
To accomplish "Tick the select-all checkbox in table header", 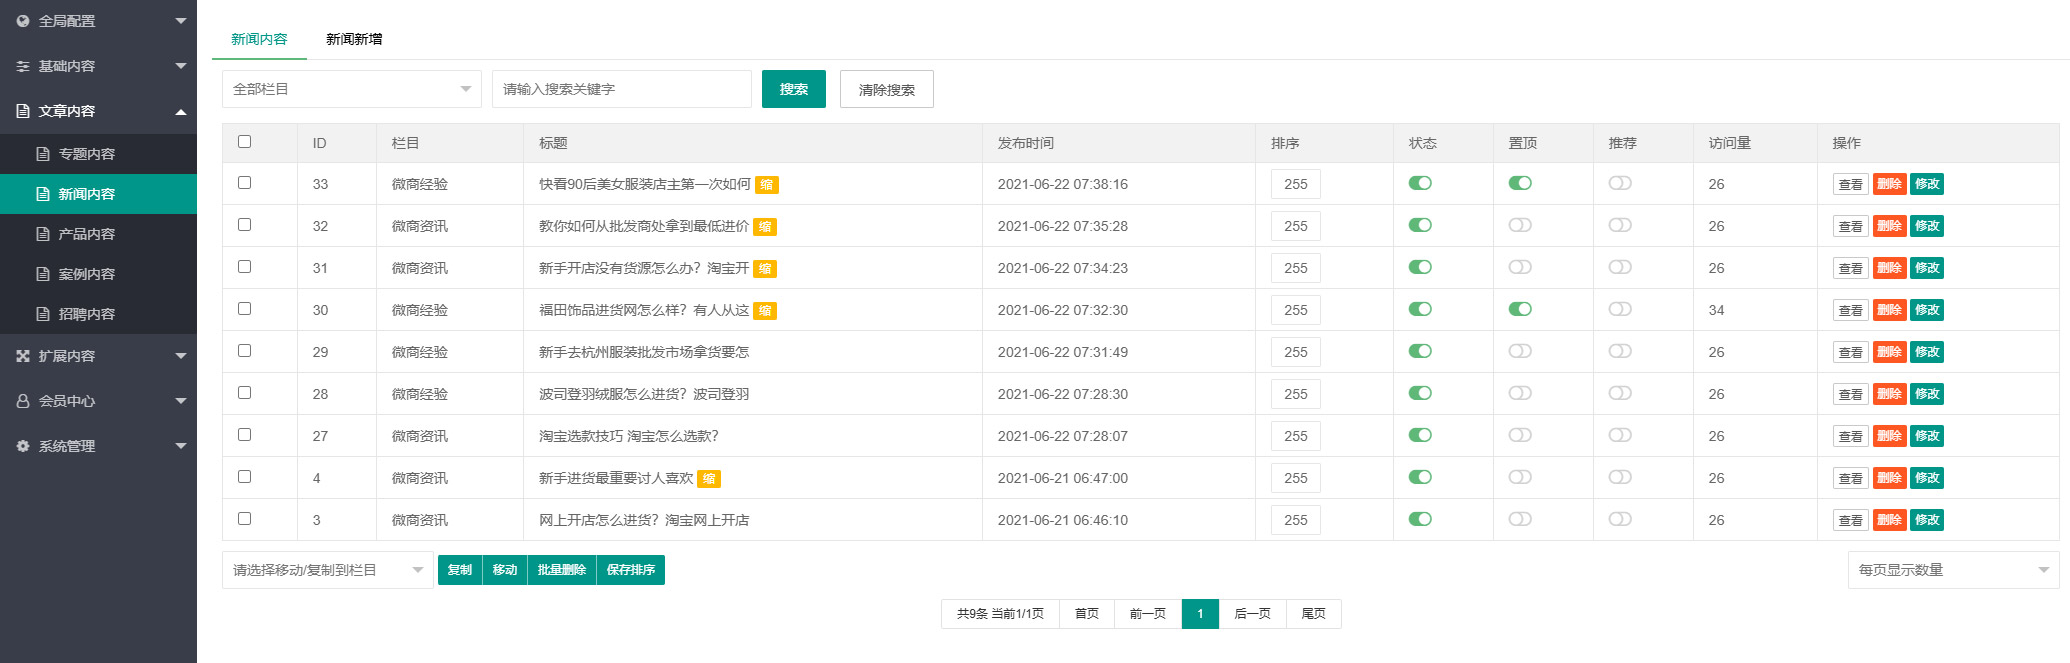I will [245, 142].
